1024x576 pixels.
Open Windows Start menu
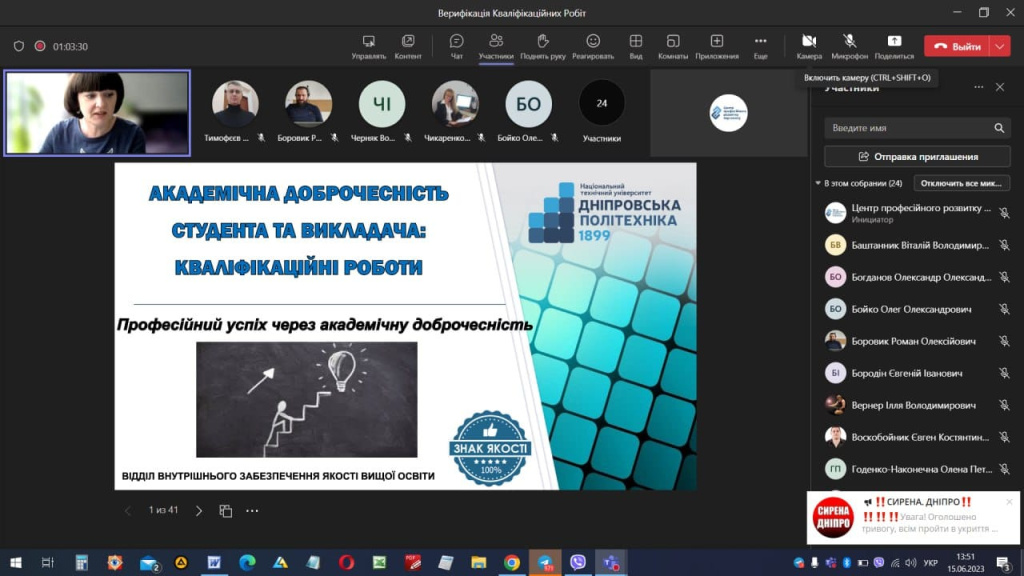(16, 562)
